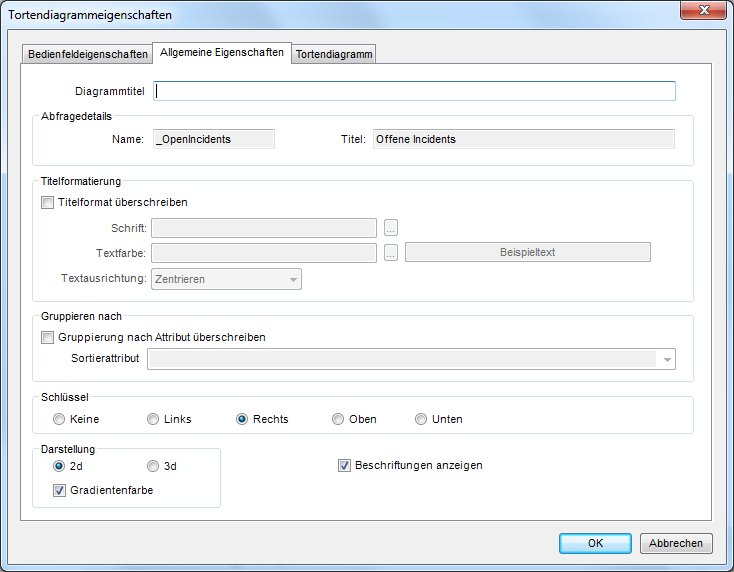This screenshot has width=734, height=572.
Task: Switch chart display to 3d
Action: [153, 466]
